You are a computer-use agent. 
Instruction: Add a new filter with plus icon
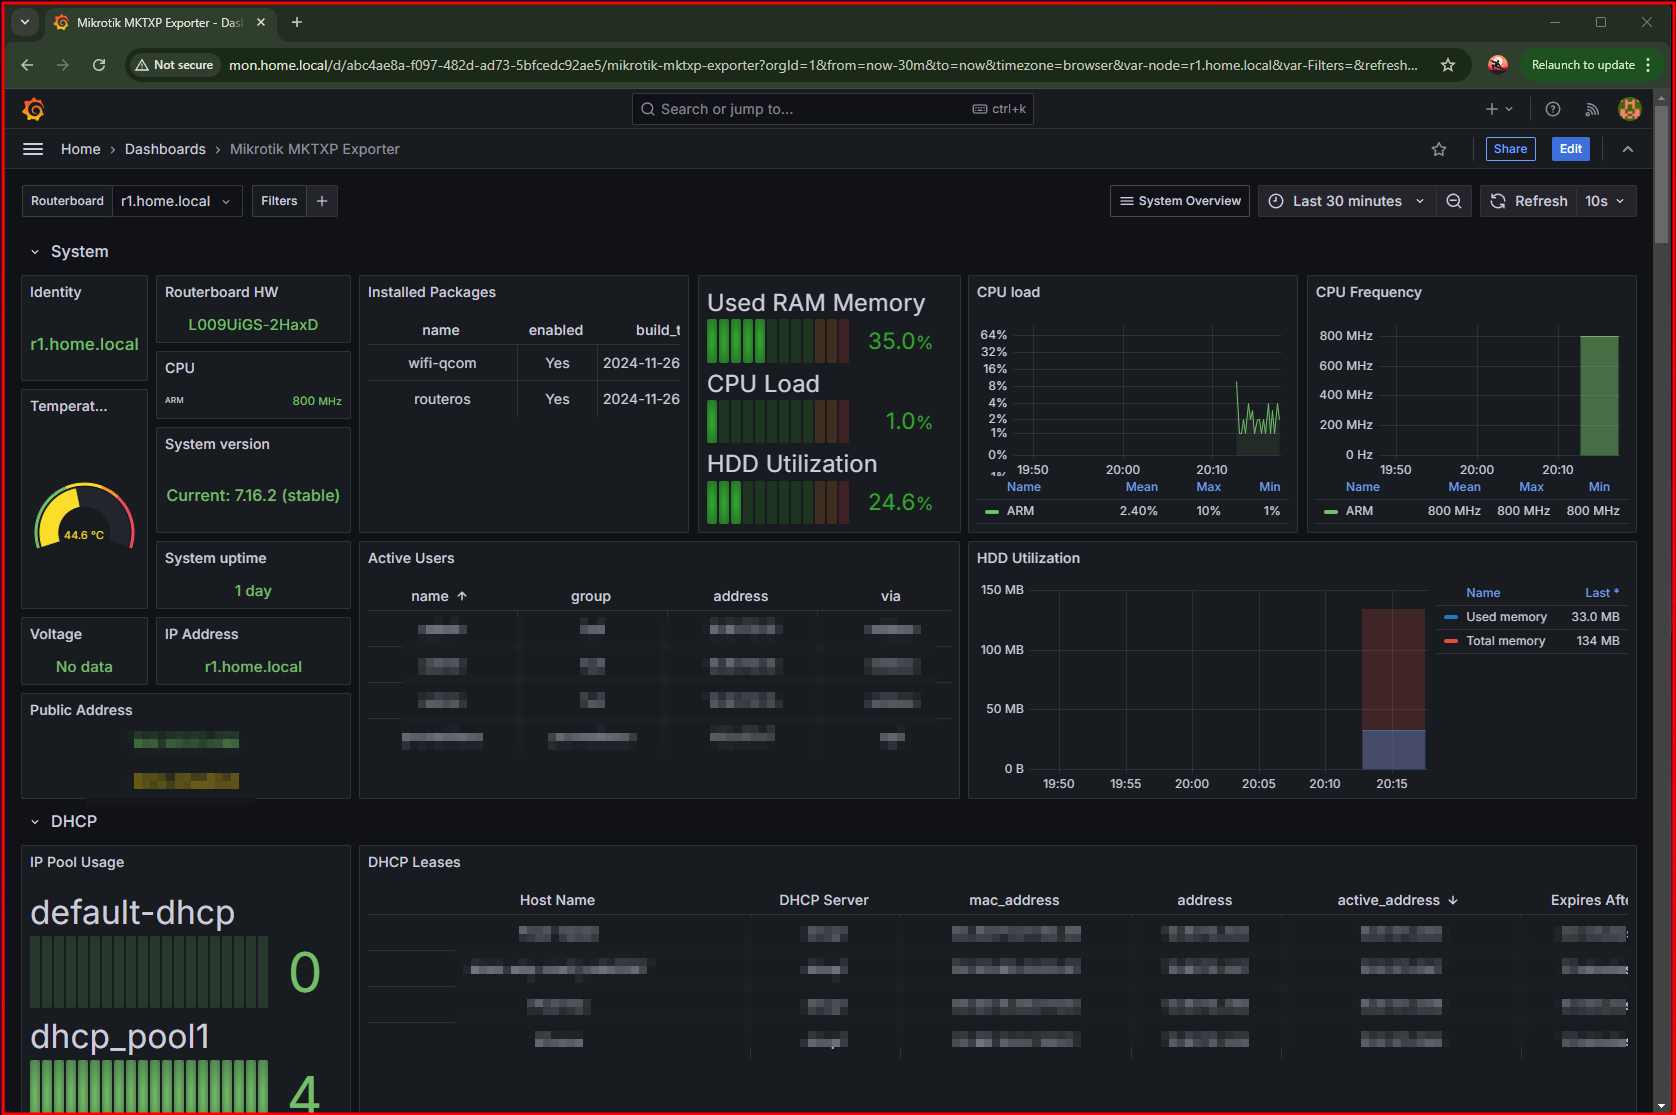point(322,201)
